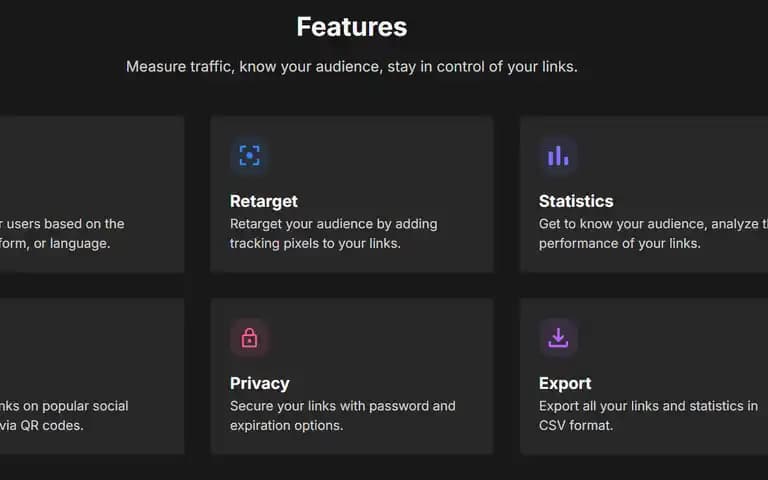
Task: Click the Features page title
Action: pos(352,27)
